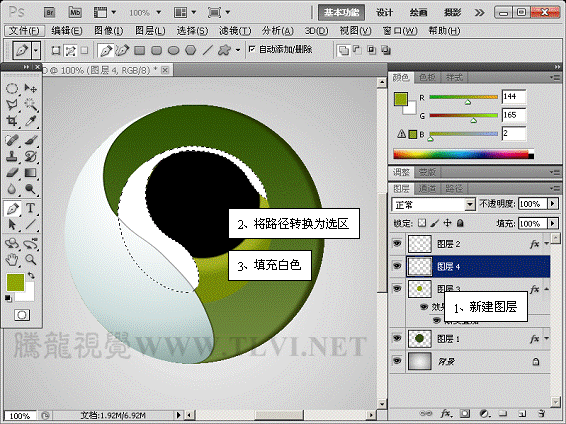Toggle lock transparent pixels
Image resolution: width=566 pixels, height=424 pixels.
[422, 223]
